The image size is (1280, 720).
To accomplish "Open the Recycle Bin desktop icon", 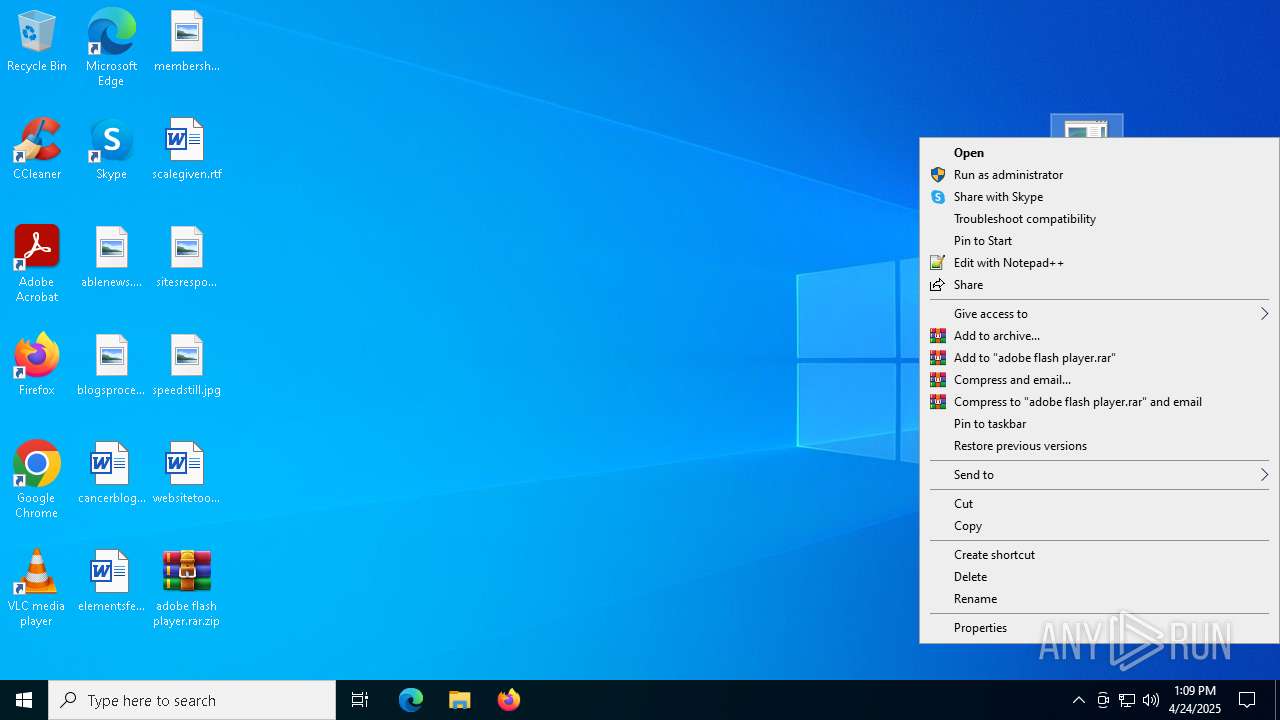I will 37,41.
